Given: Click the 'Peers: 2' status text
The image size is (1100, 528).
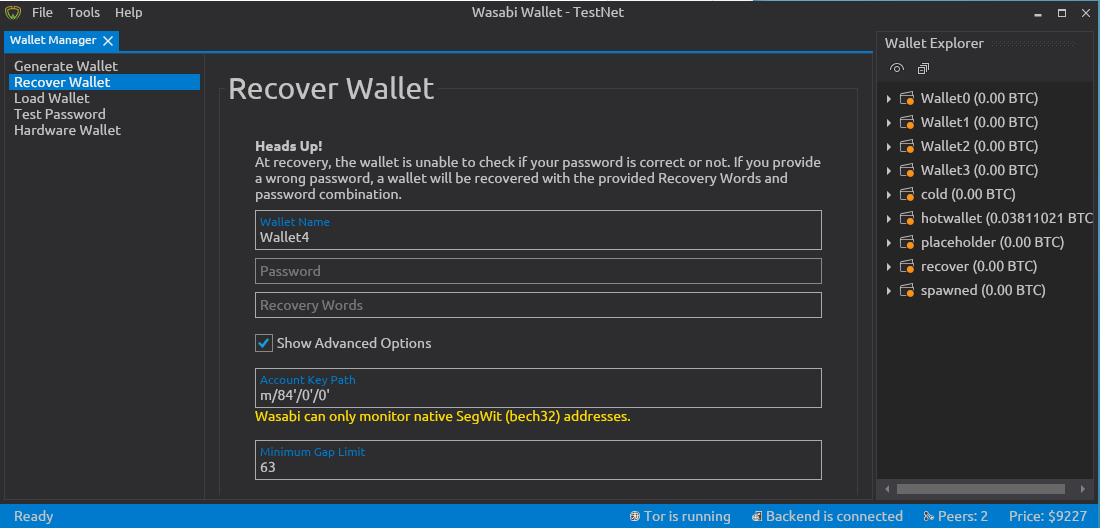Looking at the screenshot, I should [962, 517].
